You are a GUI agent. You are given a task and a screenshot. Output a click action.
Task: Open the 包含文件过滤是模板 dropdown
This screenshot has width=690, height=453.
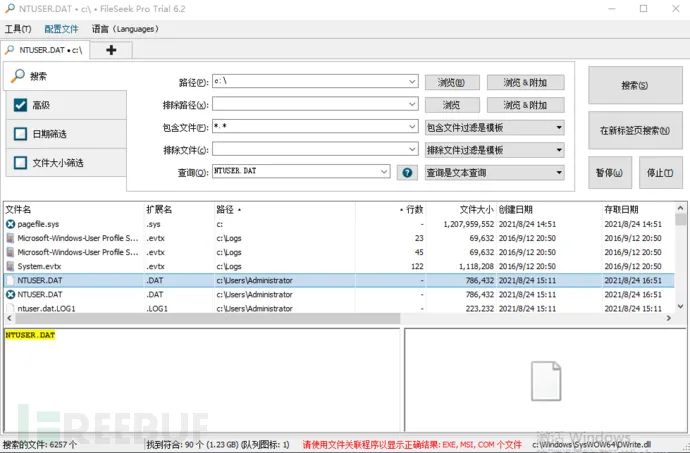[495, 128]
